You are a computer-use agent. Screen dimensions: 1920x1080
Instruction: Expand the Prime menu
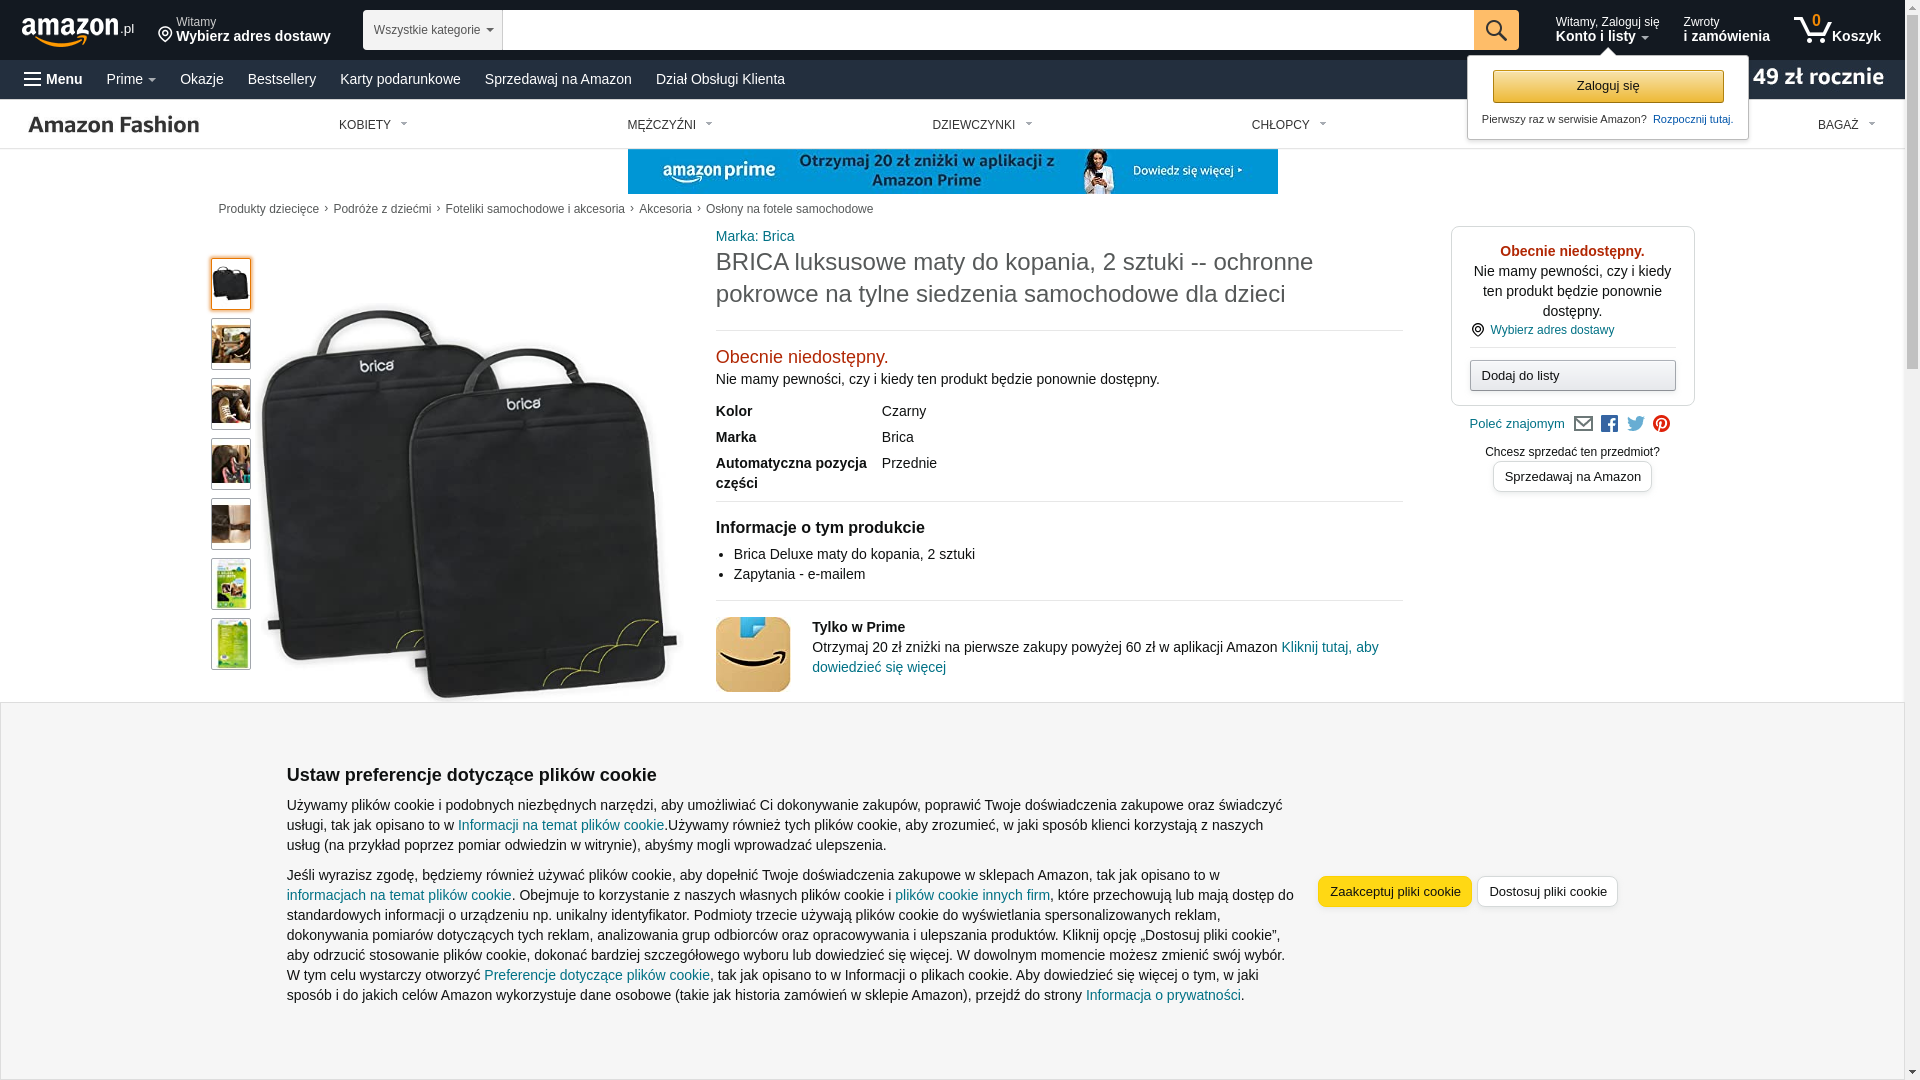[x=131, y=79]
